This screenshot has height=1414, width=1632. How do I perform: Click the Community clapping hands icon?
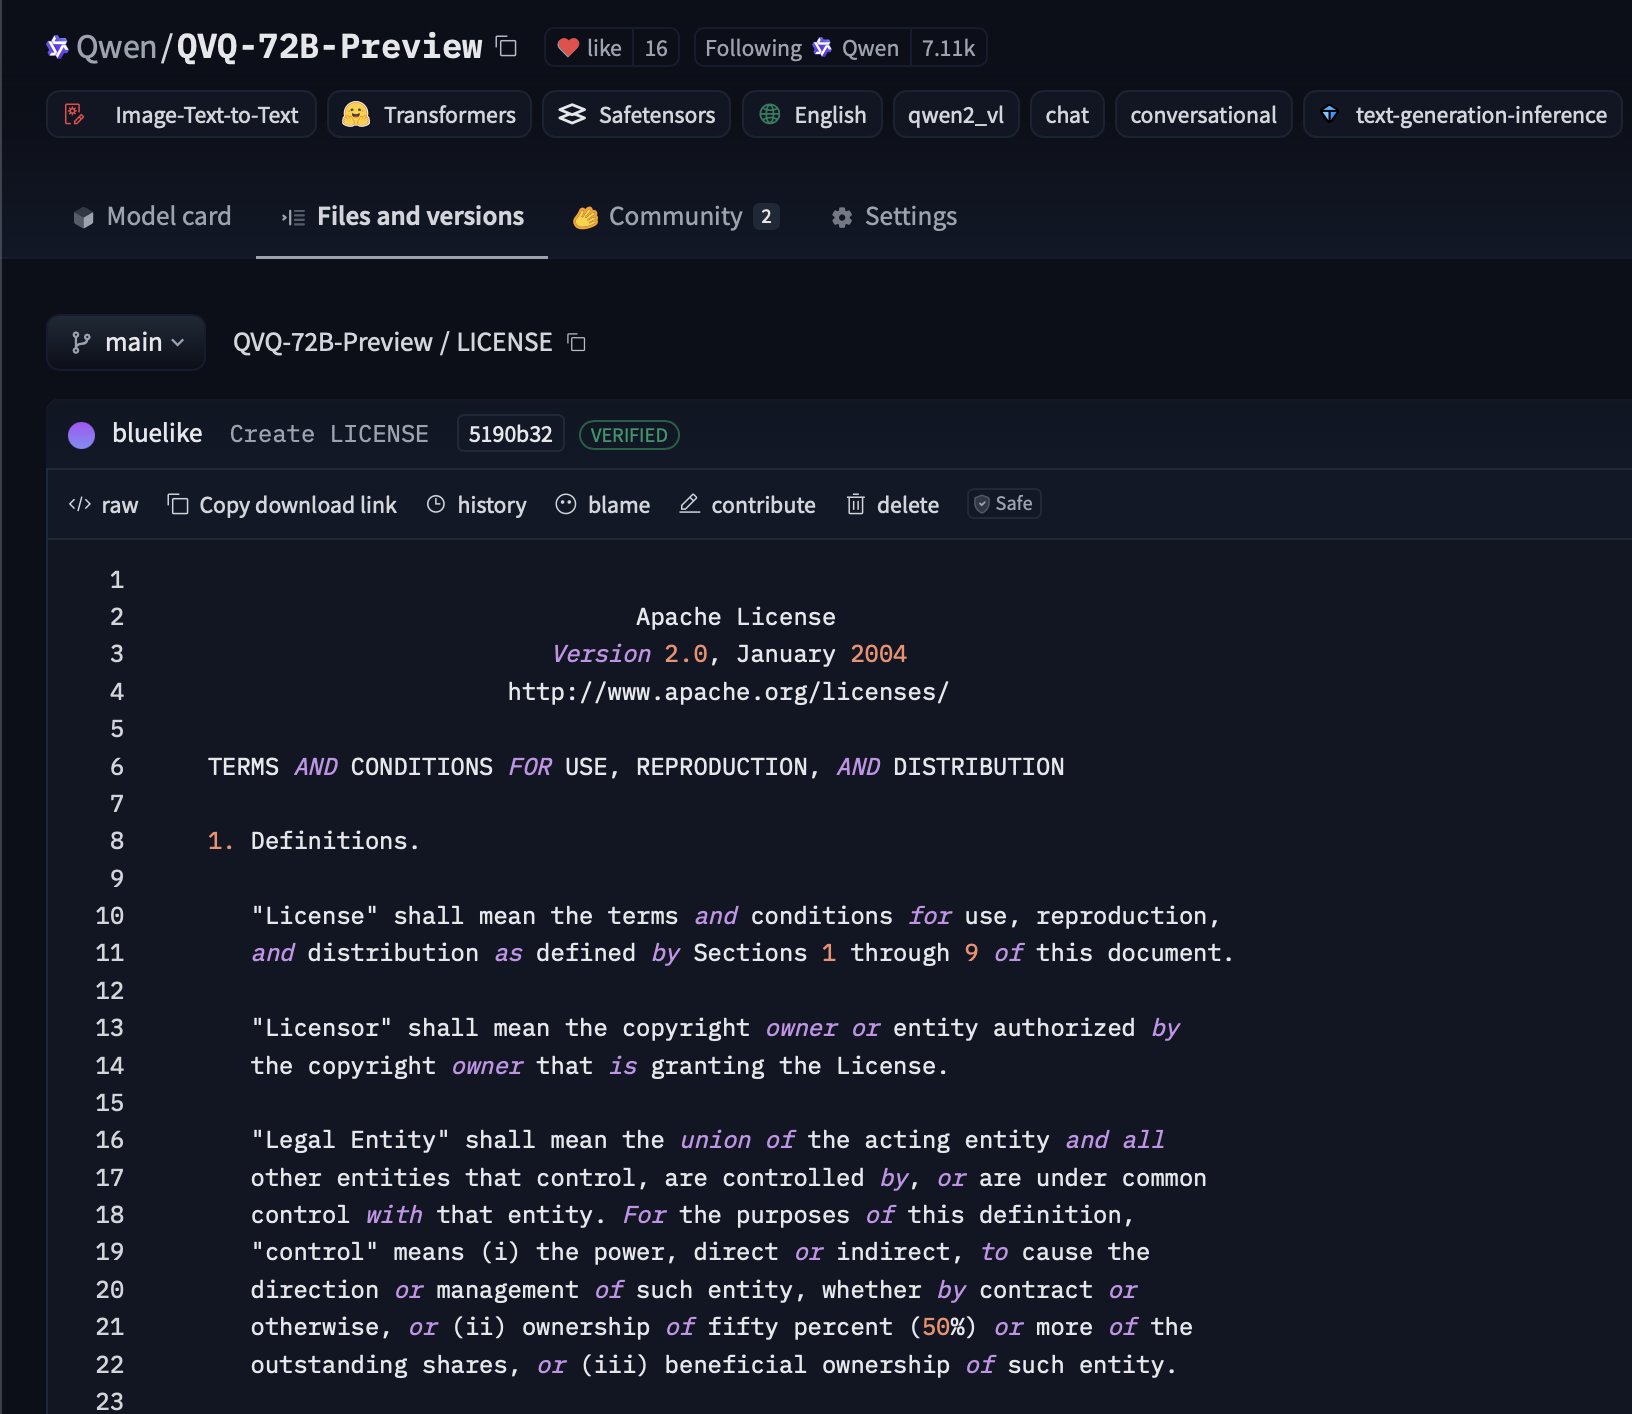click(x=585, y=217)
